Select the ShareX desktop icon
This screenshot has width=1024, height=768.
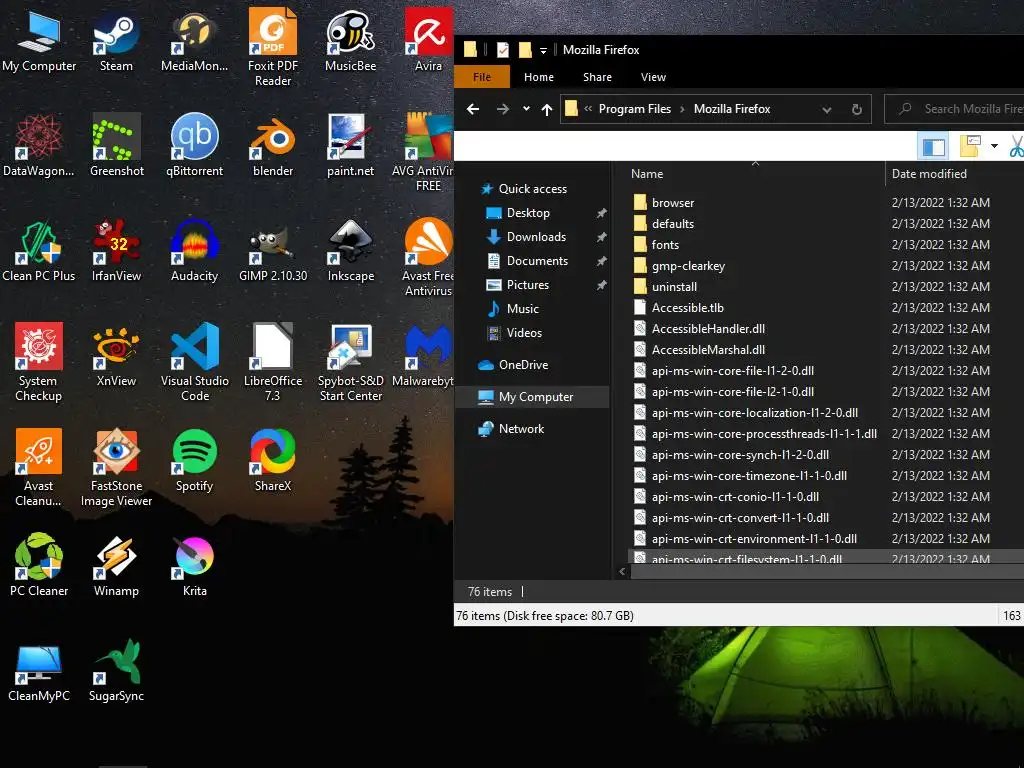(x=272, y=461)
